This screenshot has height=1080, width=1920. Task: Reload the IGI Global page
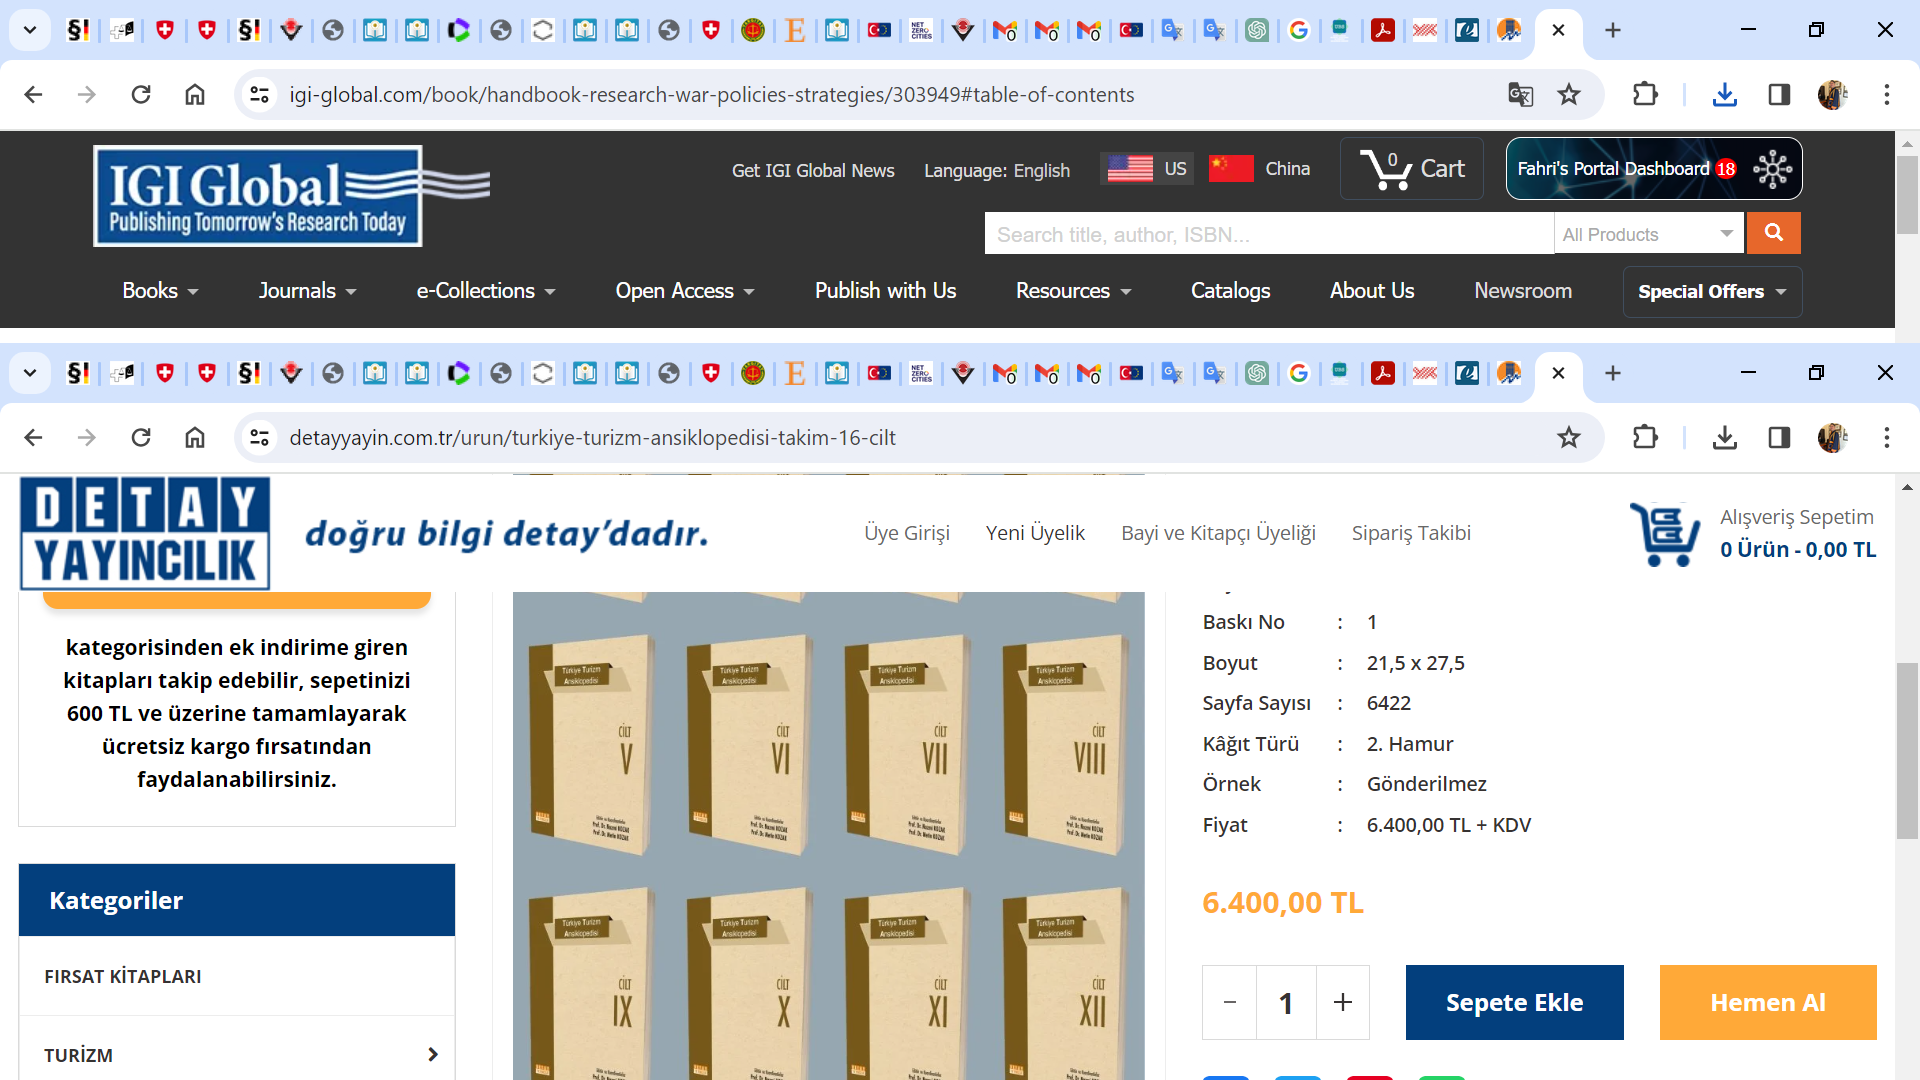[141, 94]
